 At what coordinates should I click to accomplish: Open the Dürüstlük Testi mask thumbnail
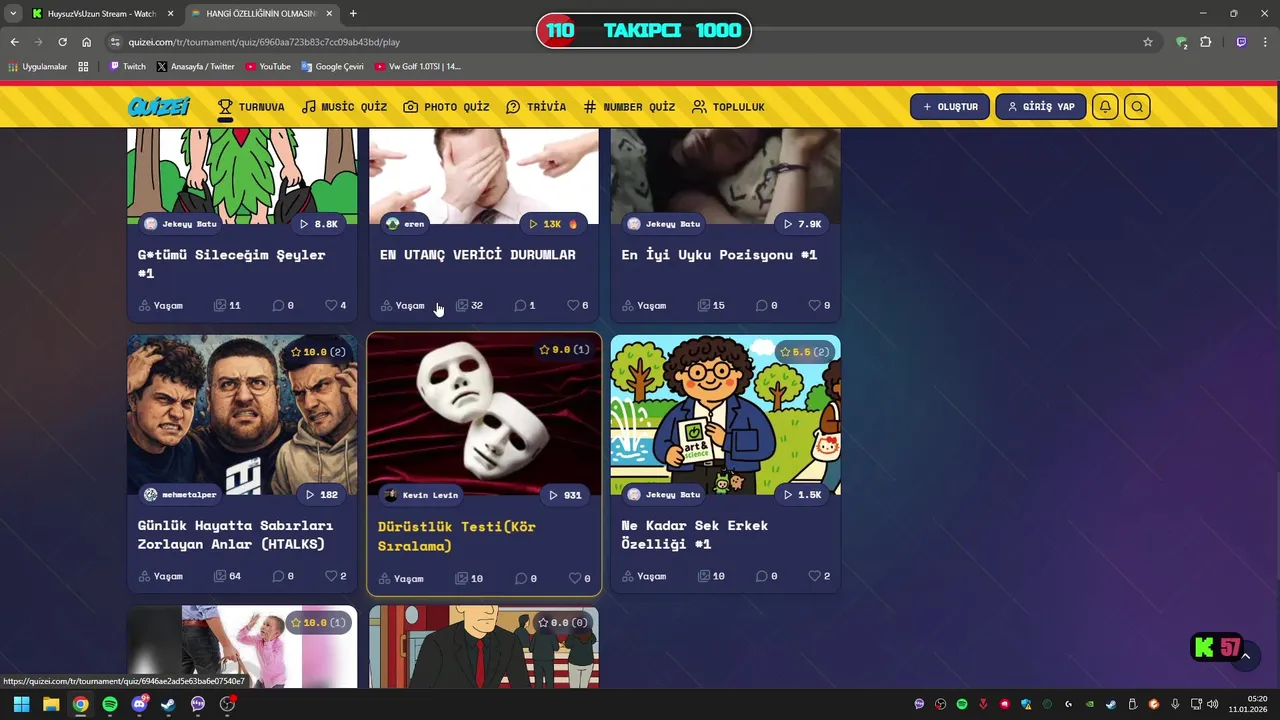[484, 415]
